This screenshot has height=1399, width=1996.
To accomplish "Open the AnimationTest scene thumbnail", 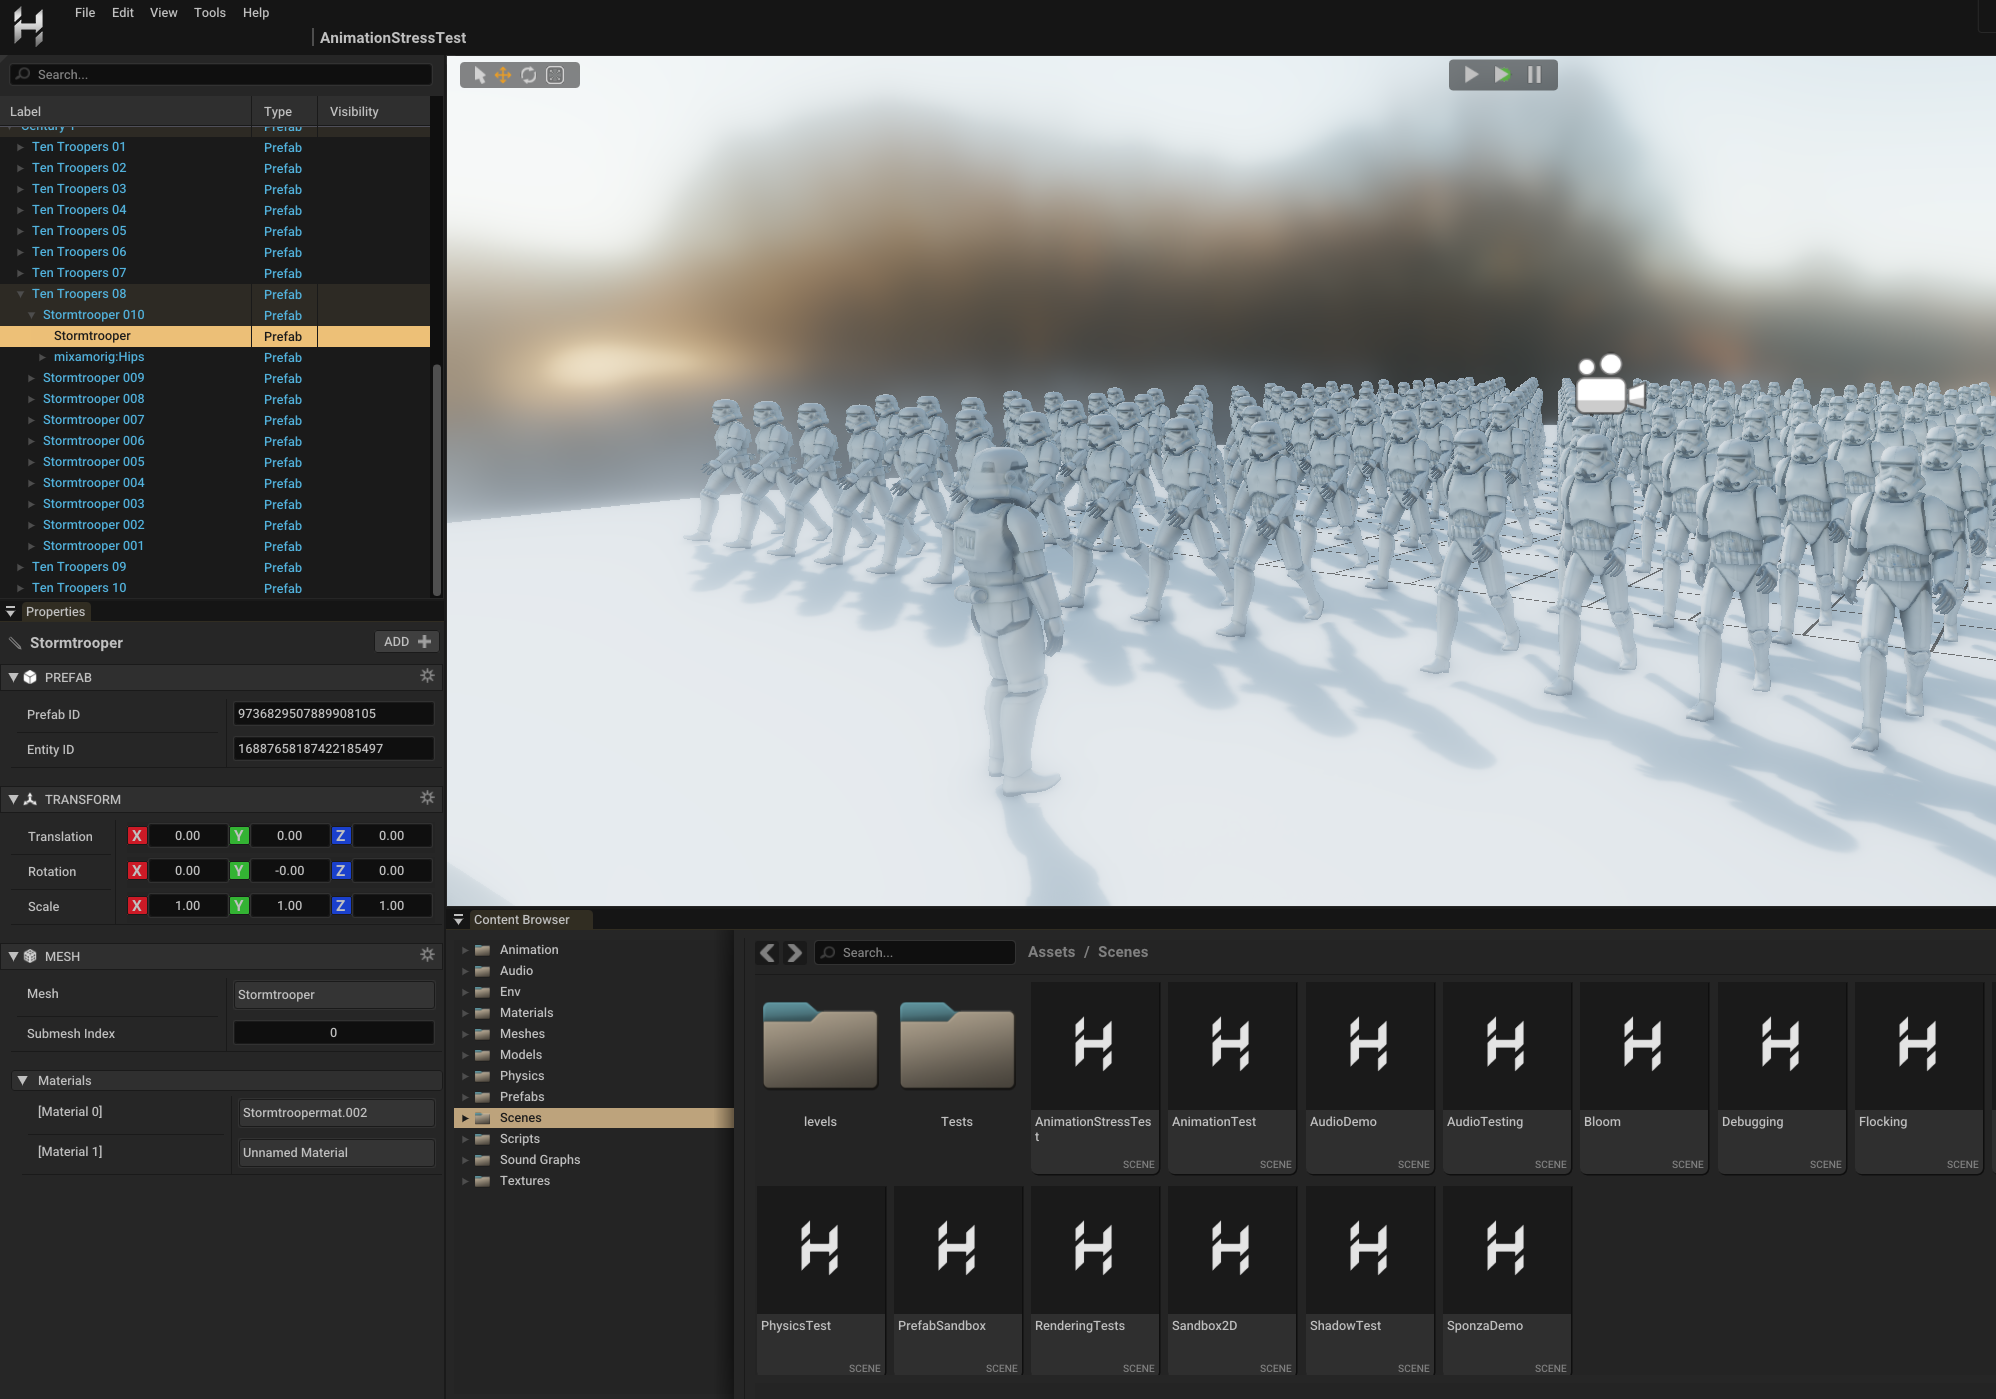I will [1231, 1046].
